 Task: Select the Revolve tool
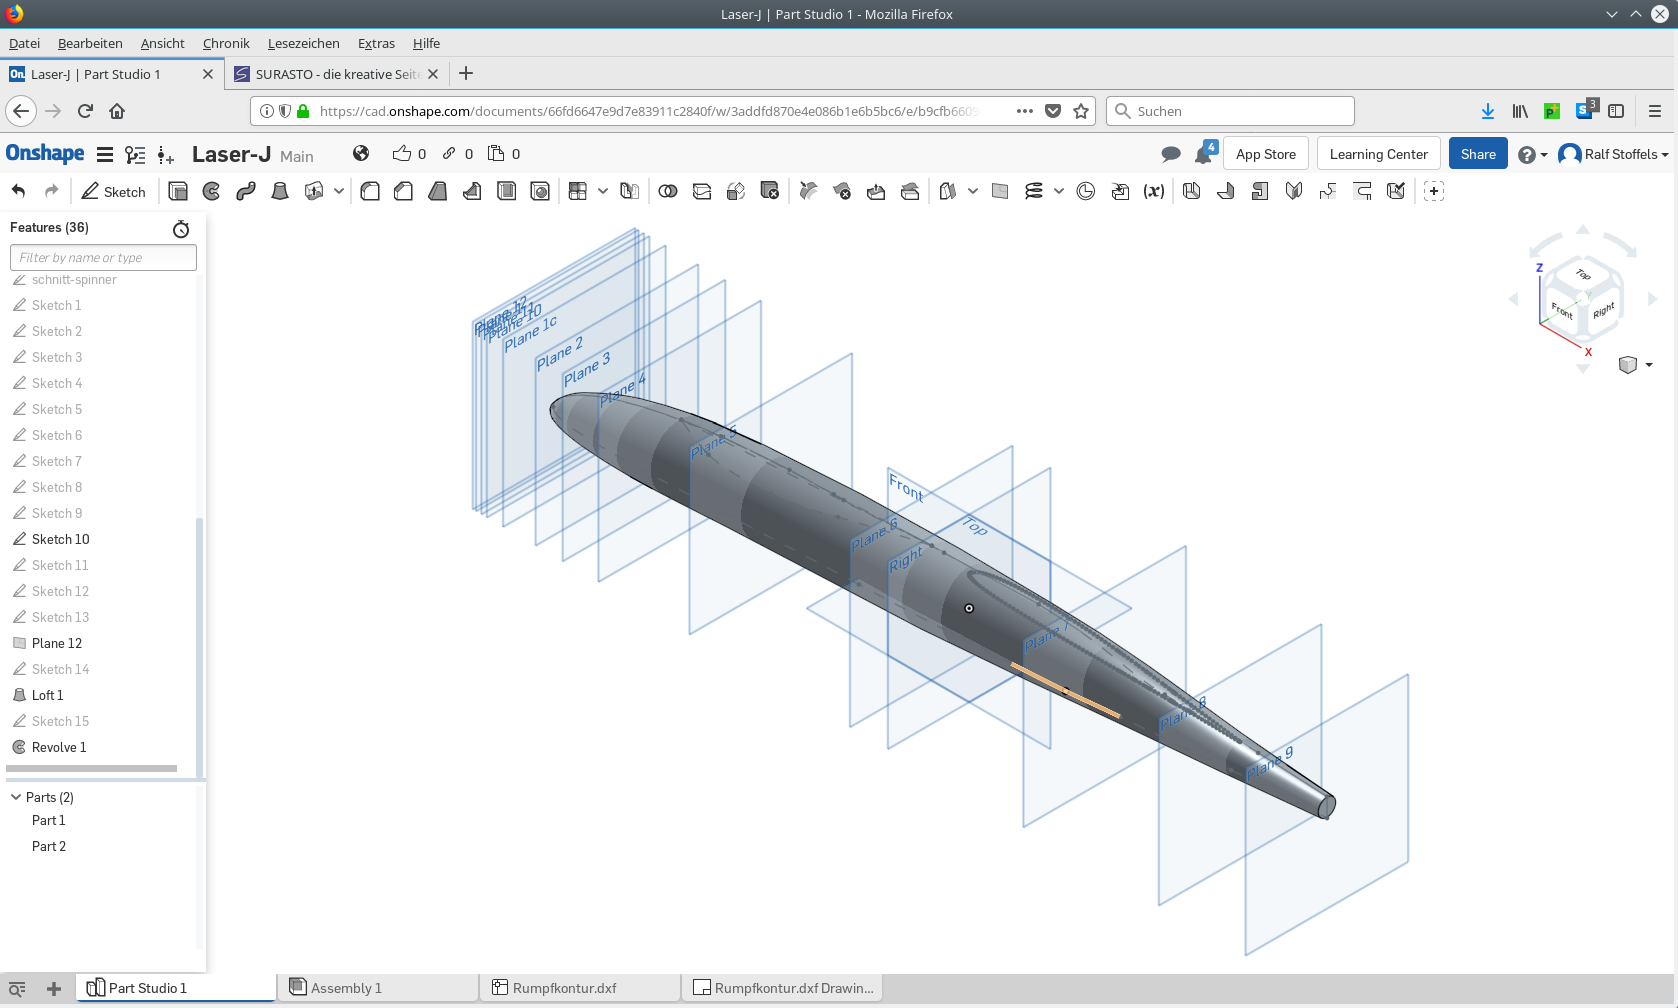coord(212,191)
